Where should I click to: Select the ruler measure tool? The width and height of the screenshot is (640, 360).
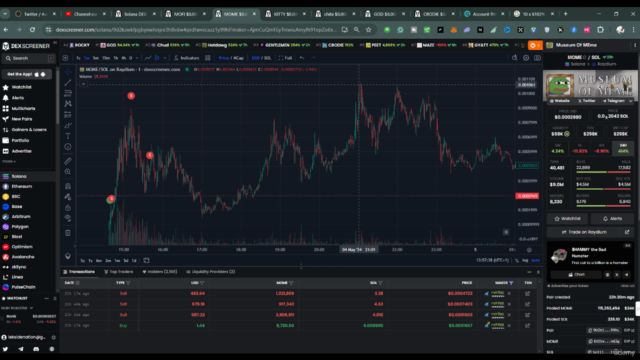click(x=68, y=161)
